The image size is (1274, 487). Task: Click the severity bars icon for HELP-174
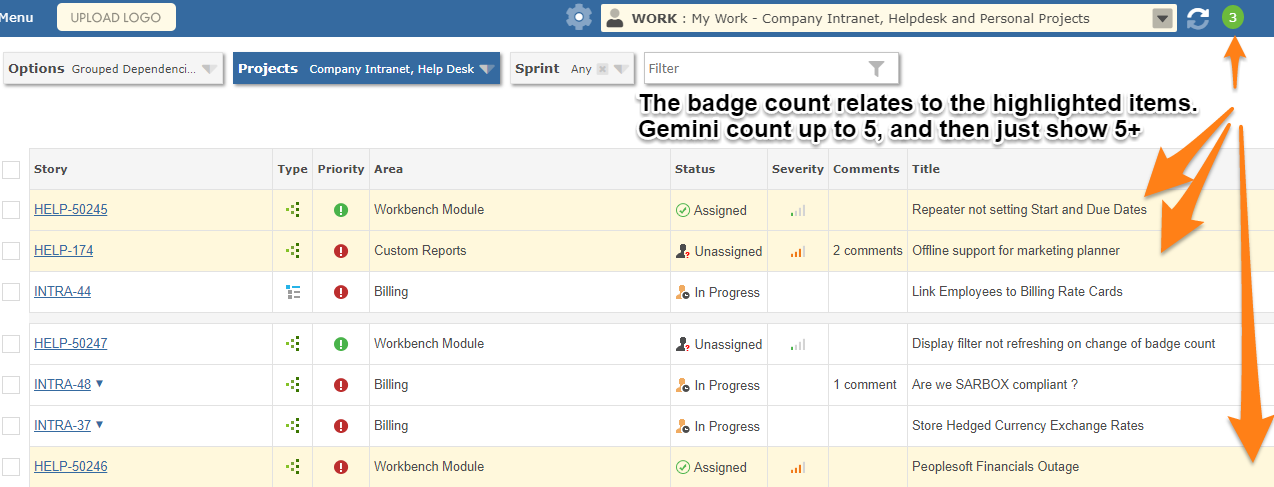pos(797,252)
